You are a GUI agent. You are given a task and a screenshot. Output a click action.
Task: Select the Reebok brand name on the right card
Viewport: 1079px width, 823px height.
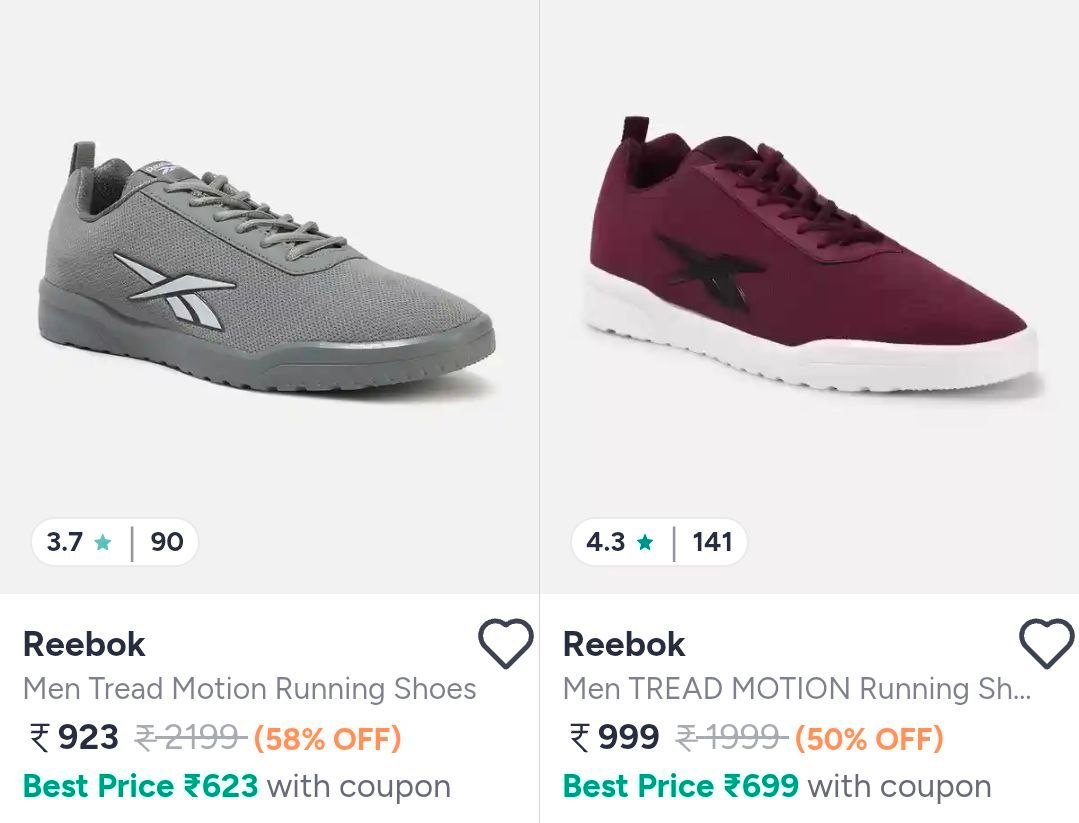(624, 644)
